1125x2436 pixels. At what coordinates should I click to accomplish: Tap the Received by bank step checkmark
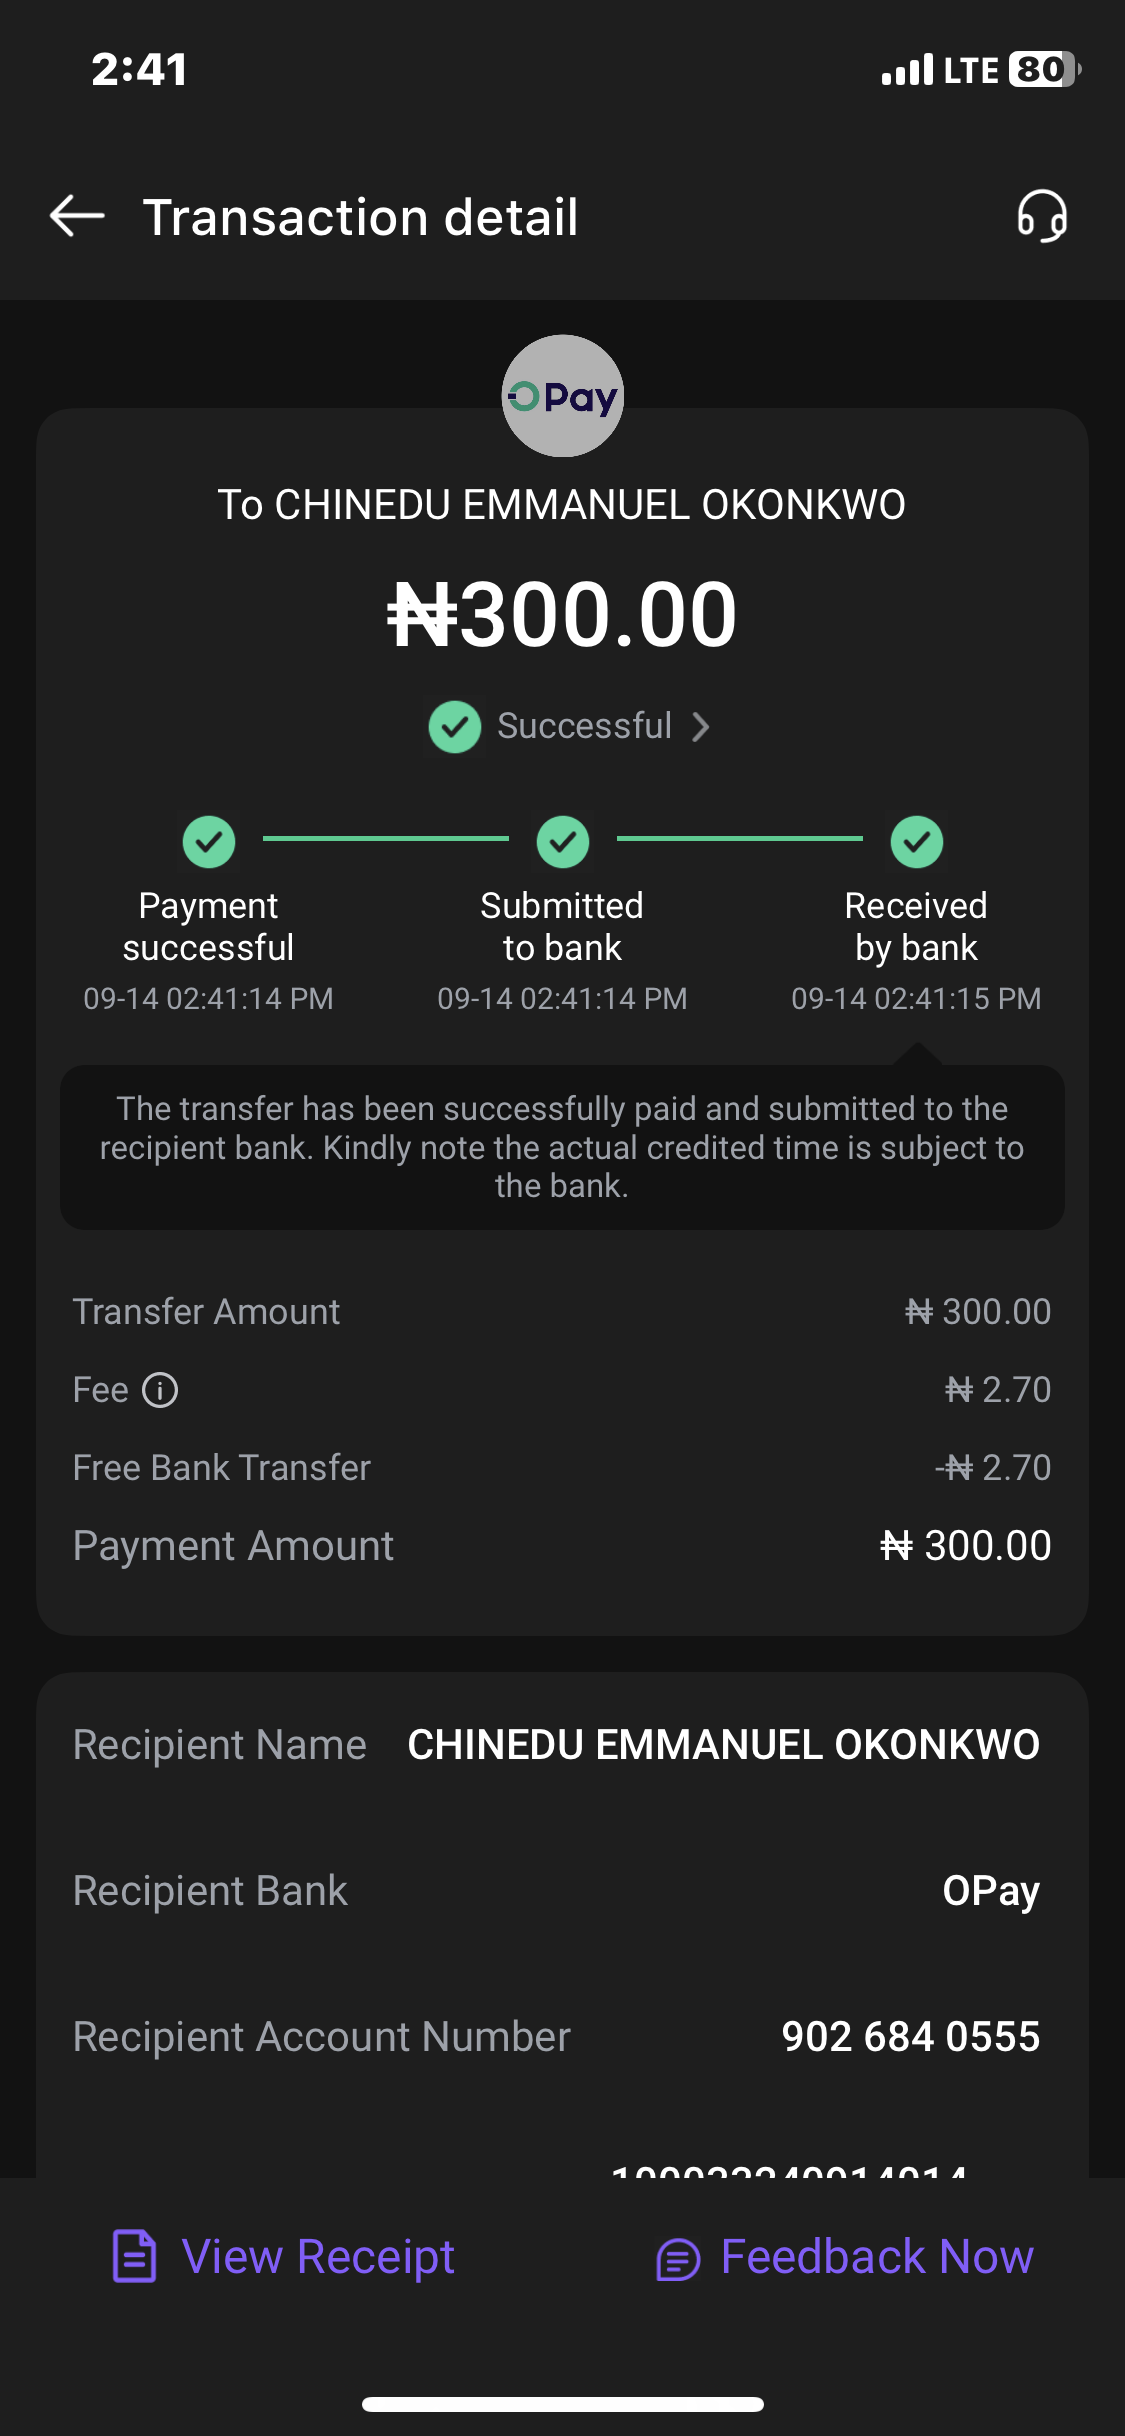pos(917,842)
